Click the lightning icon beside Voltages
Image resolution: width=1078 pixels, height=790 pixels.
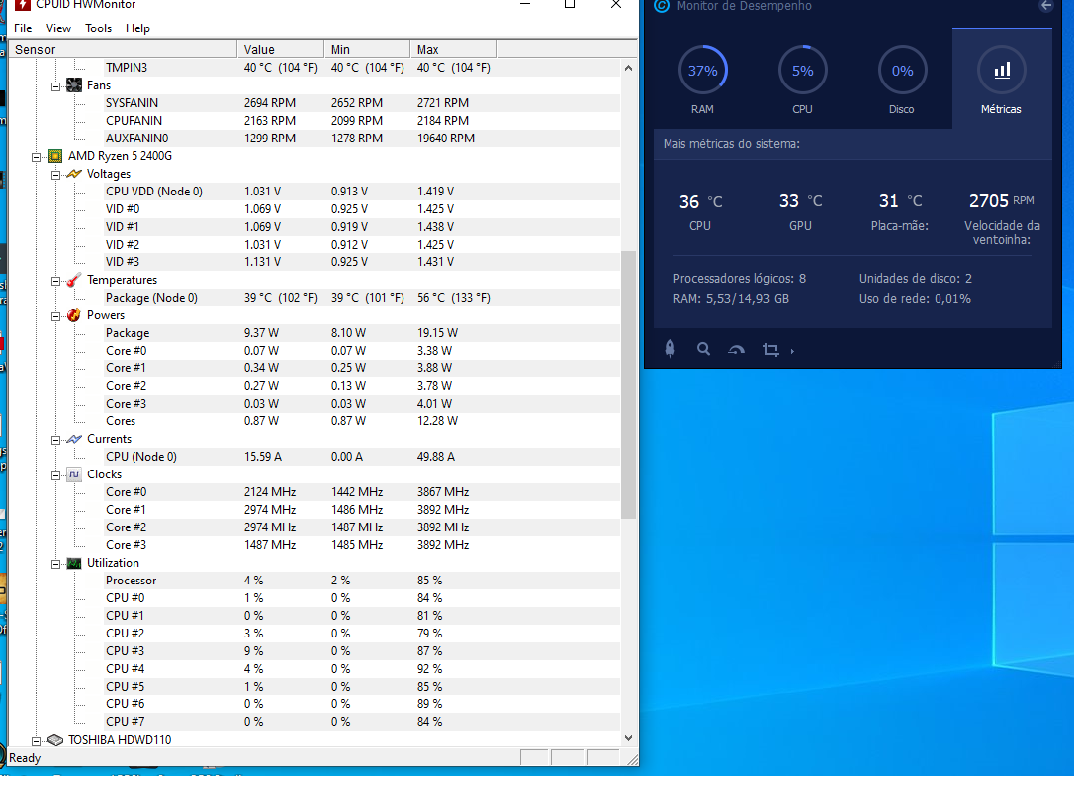(74, 174)
